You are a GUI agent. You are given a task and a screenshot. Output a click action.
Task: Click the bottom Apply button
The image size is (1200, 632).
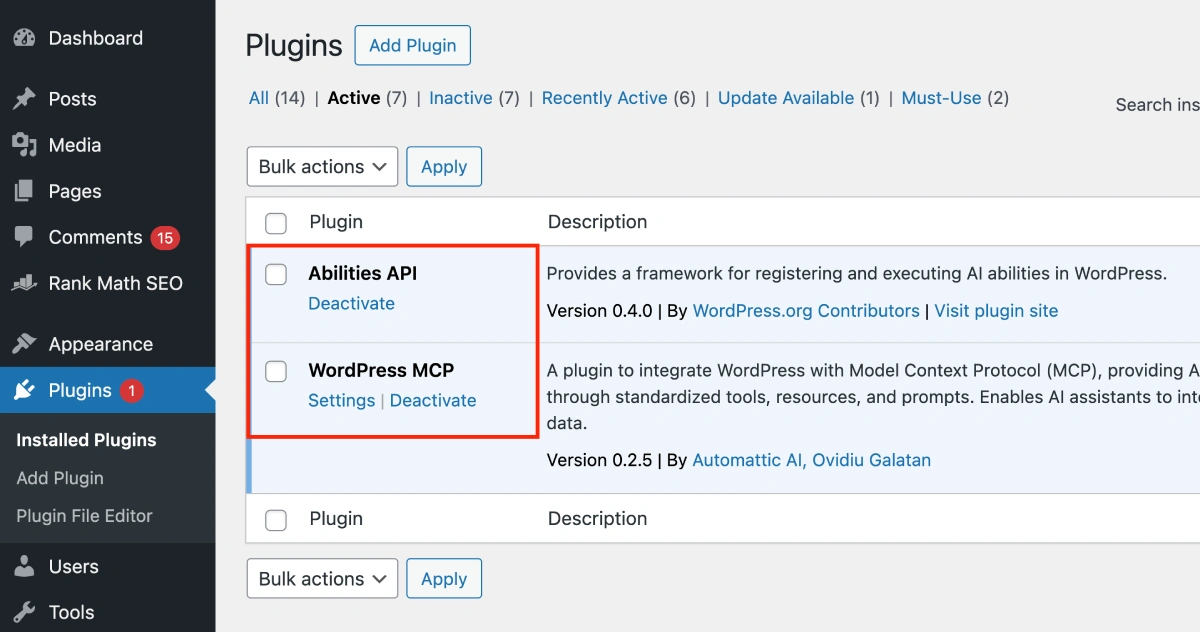tap(444, 579)
